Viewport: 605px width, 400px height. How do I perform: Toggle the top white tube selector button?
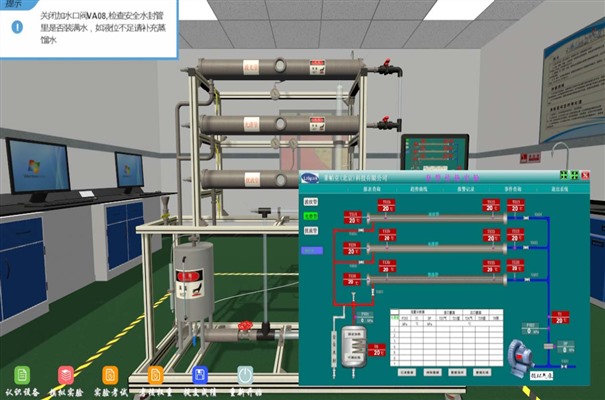[311, 201]
